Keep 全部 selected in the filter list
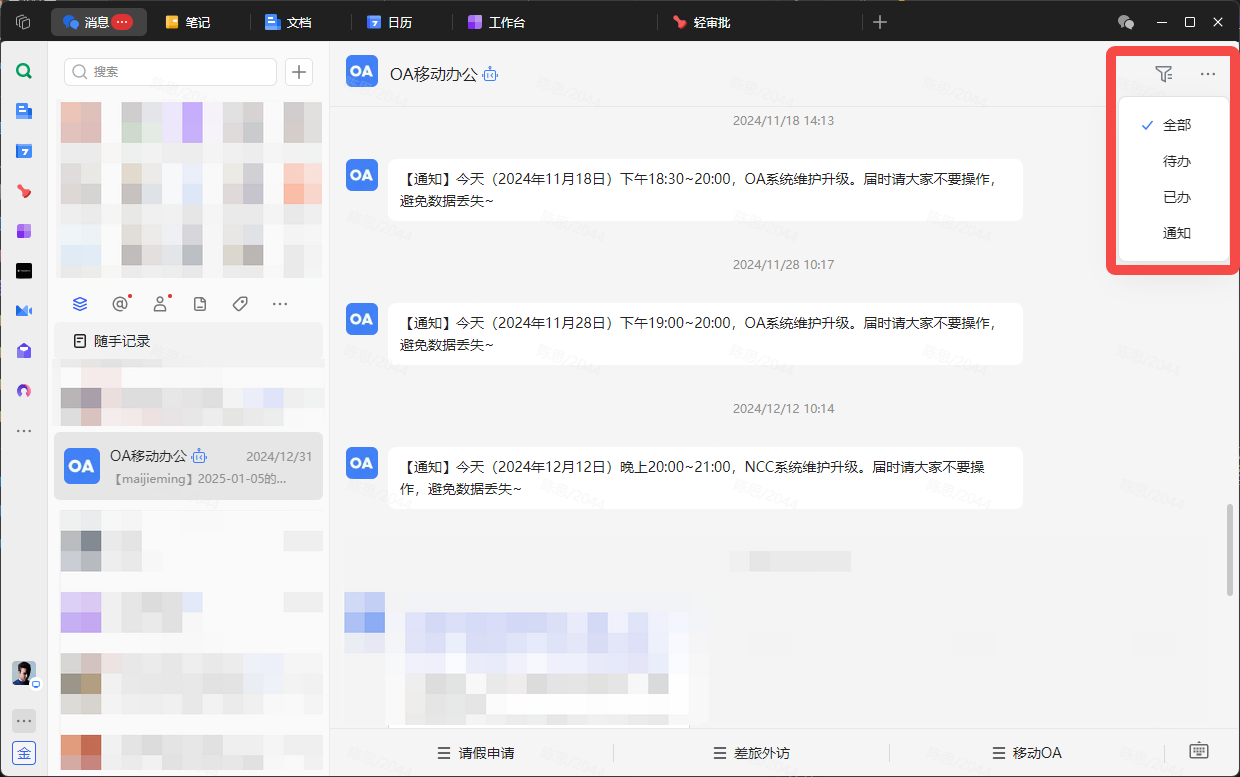 click(1177, 124)
